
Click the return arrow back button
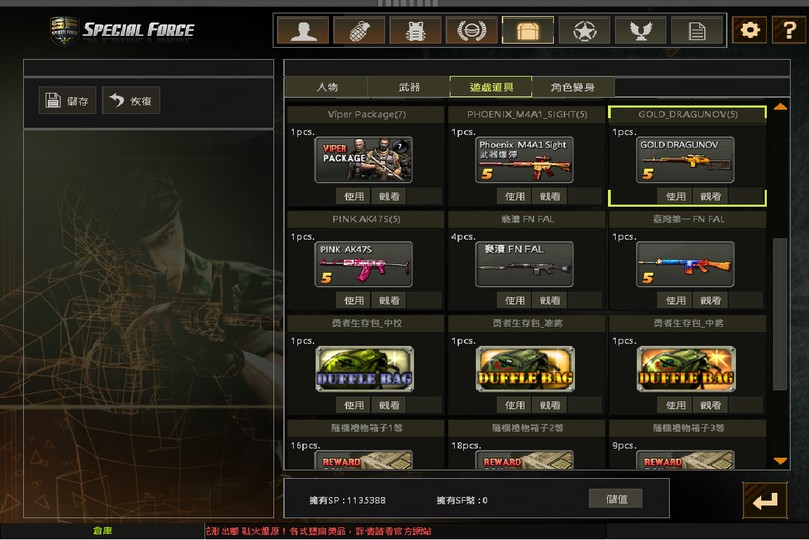click(765, 500)
